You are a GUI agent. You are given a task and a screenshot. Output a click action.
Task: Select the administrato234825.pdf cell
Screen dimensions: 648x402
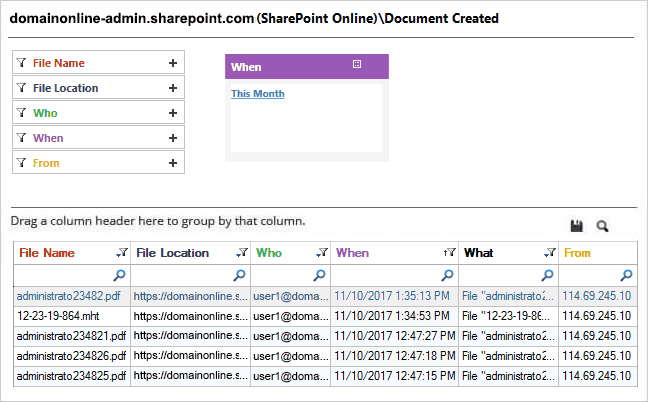pos(72,376)
